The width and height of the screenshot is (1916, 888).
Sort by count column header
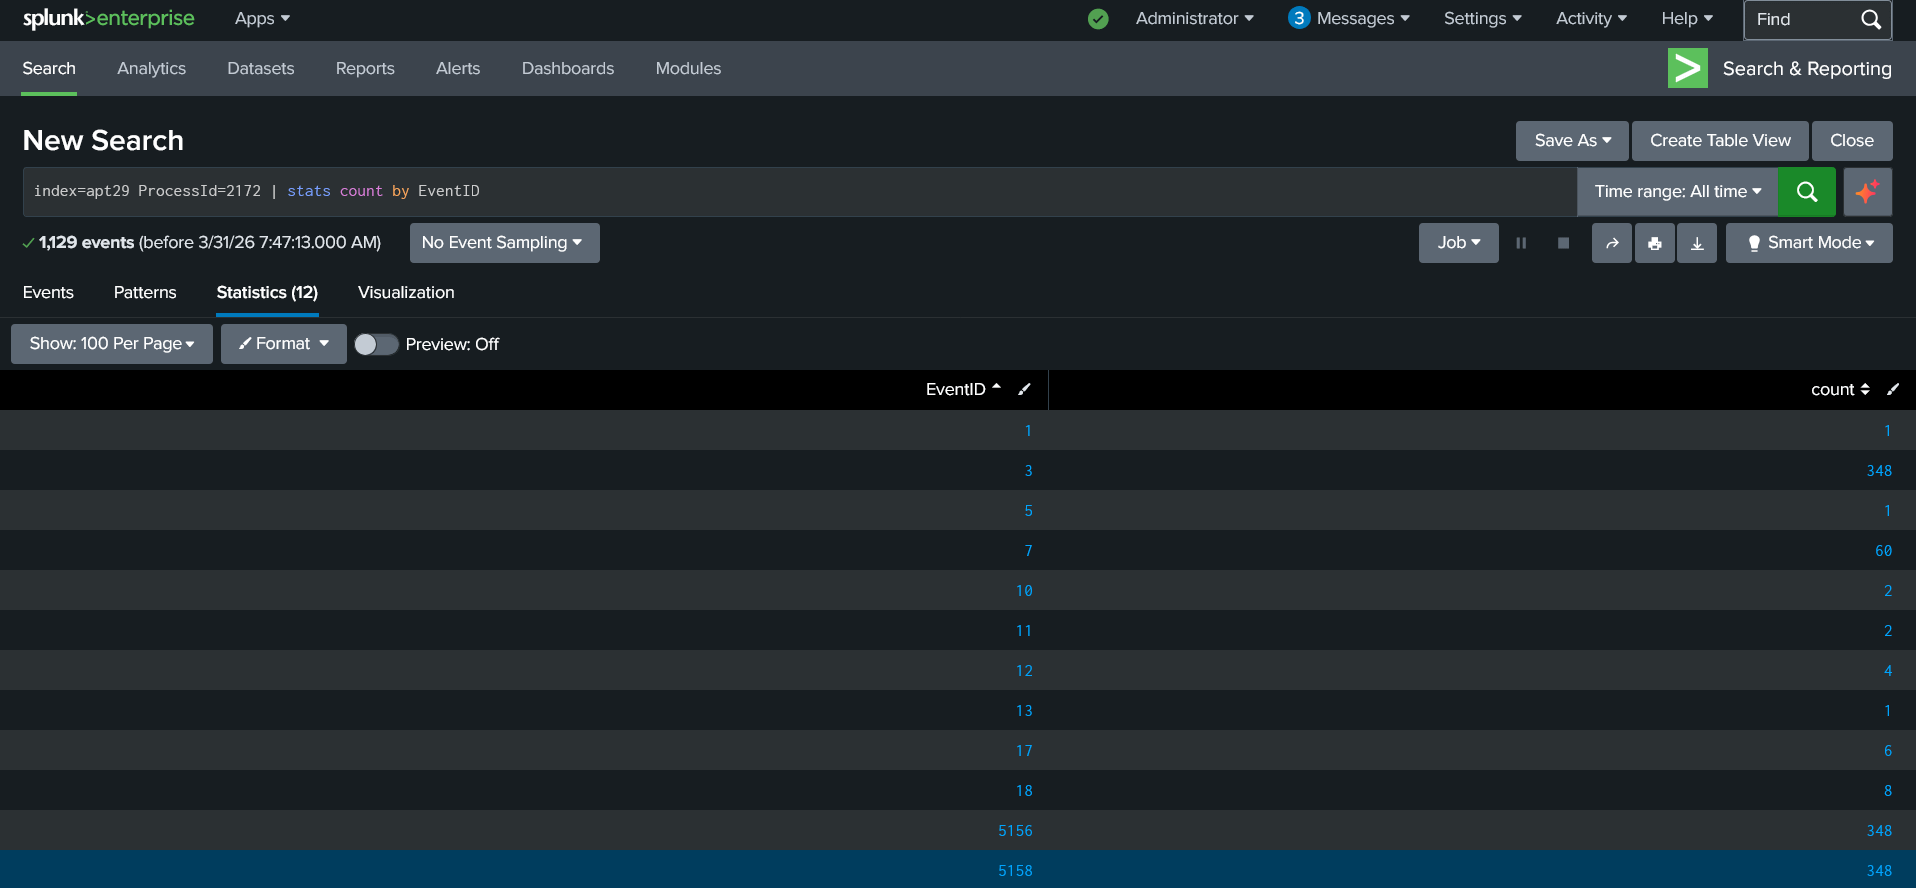(x=1840, y=390)
